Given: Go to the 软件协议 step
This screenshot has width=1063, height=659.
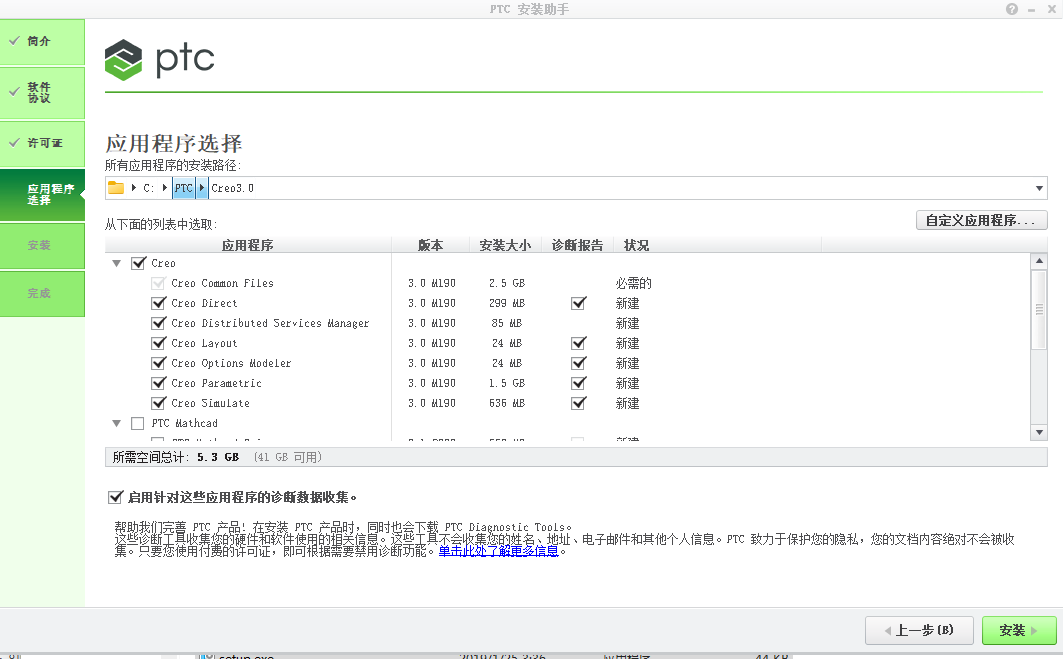Looking at the screenshot, I should (x=42, y=93).
